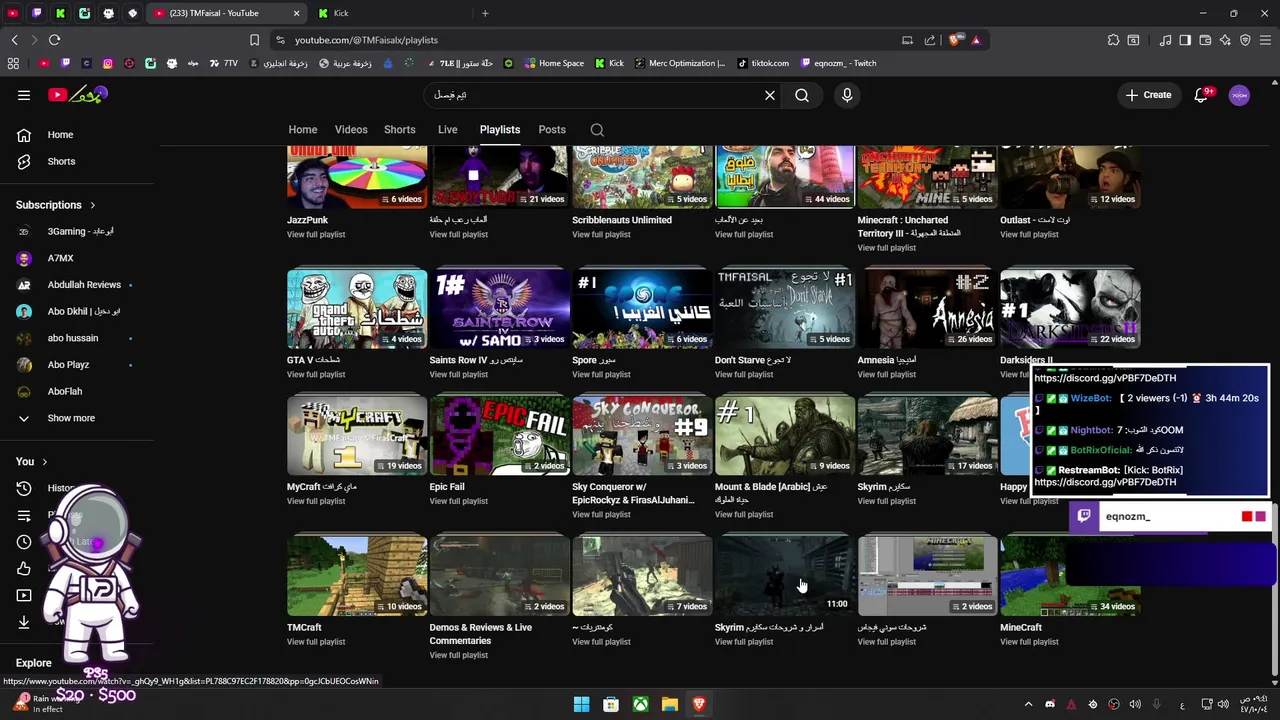Reload the page
This screenshot has height=720, width=1280.
54,40
